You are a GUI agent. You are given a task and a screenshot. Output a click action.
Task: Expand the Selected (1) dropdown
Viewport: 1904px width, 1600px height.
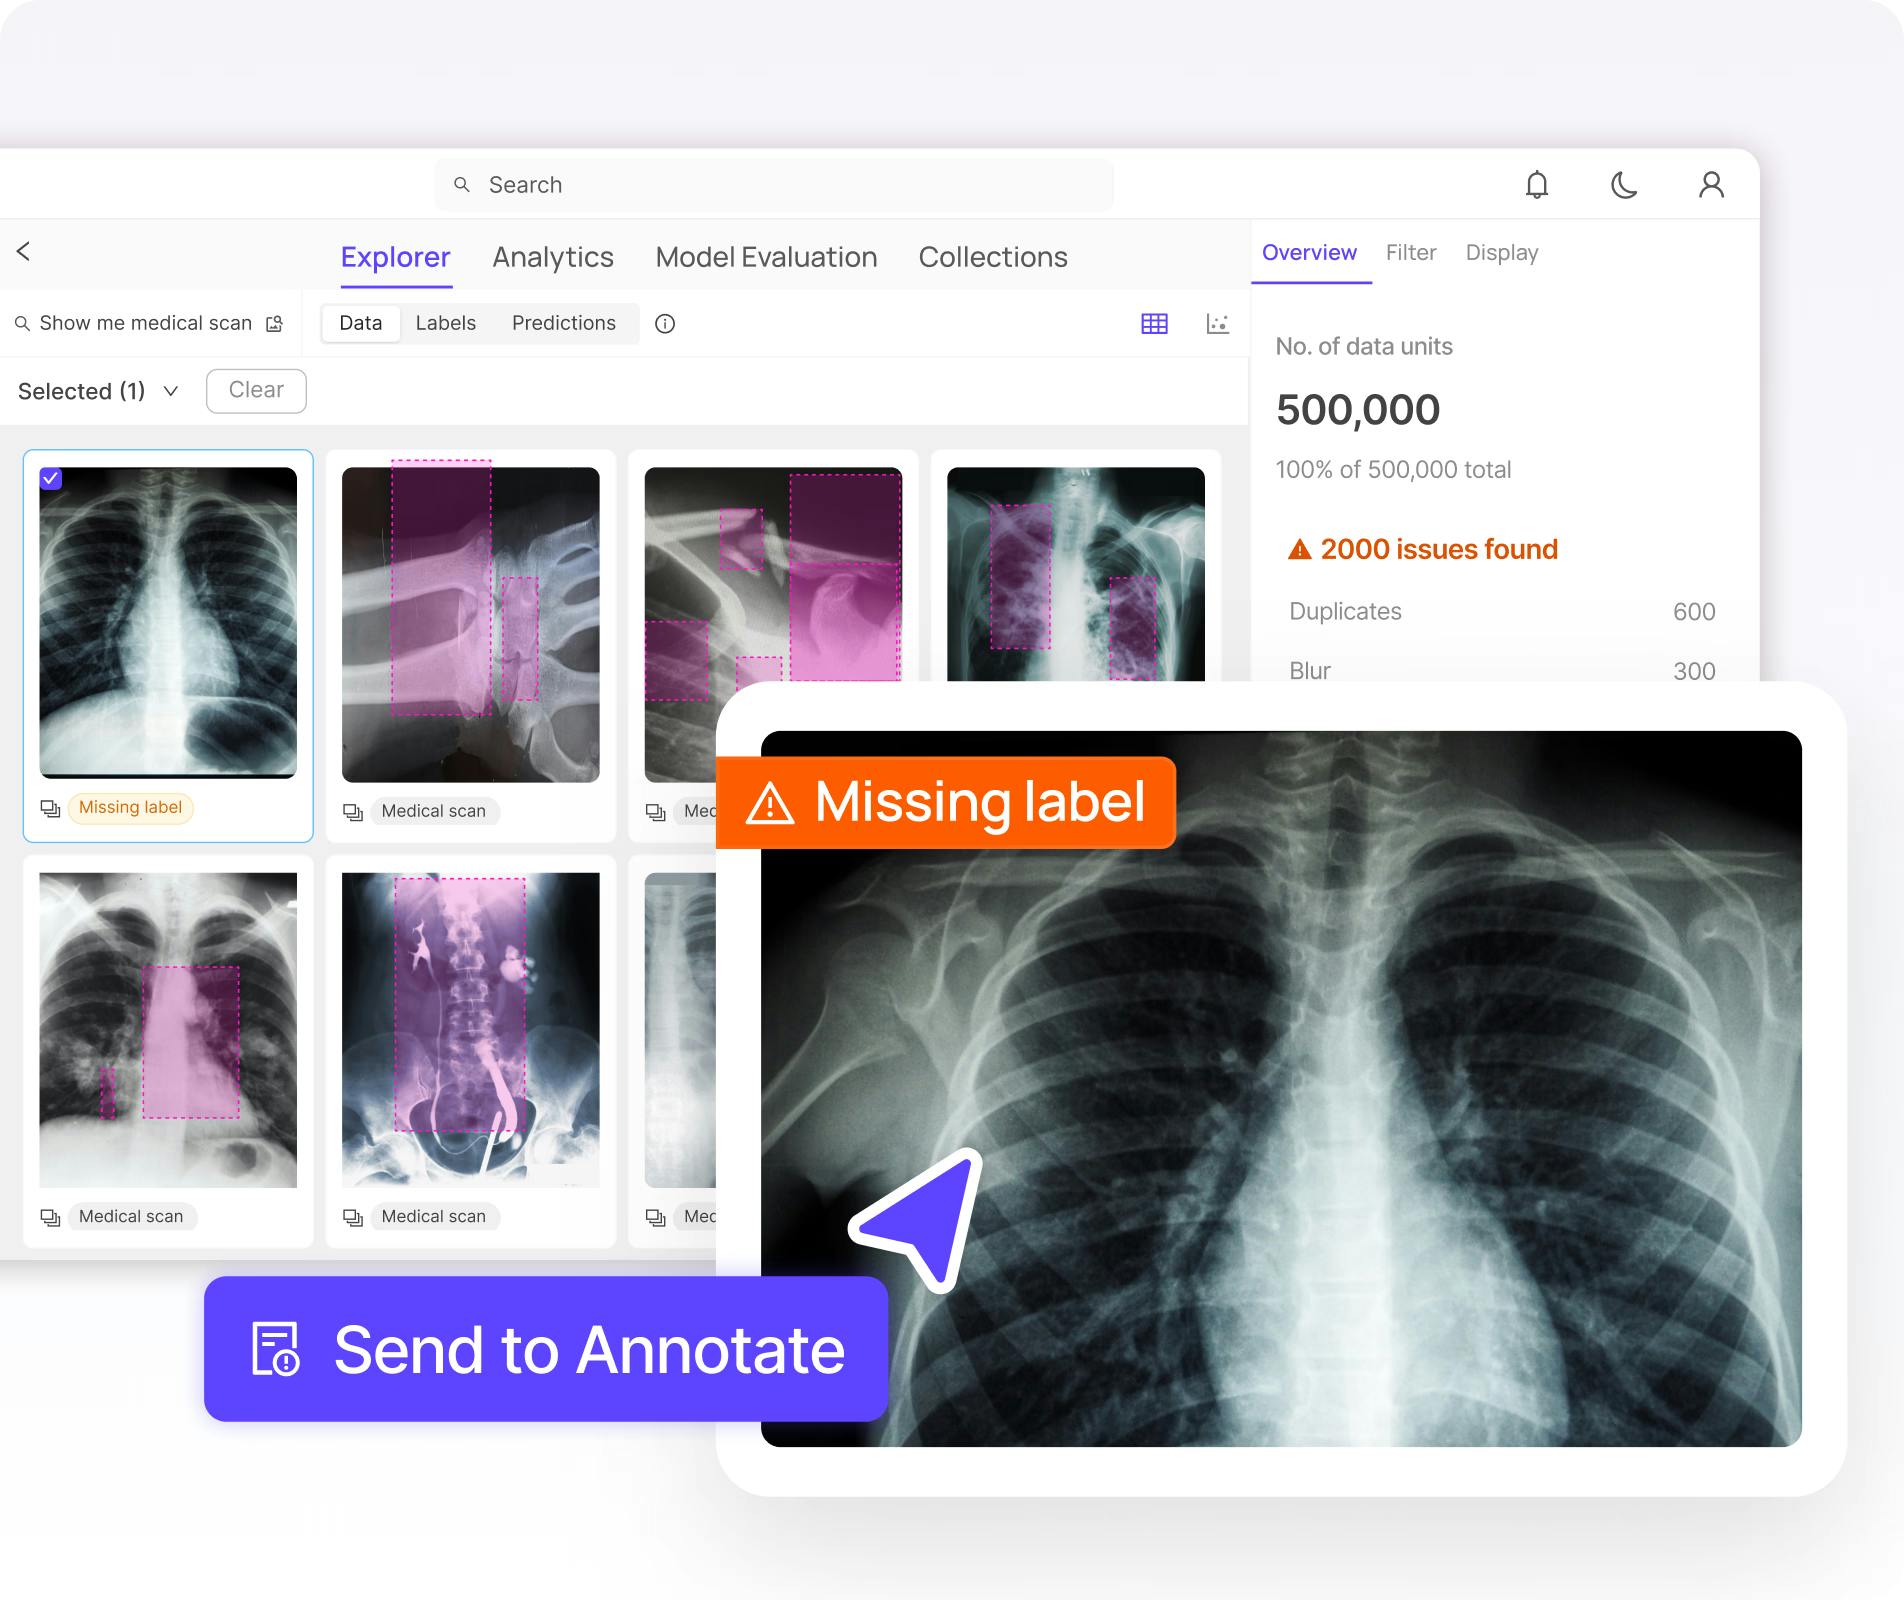[x=171, y=391]
